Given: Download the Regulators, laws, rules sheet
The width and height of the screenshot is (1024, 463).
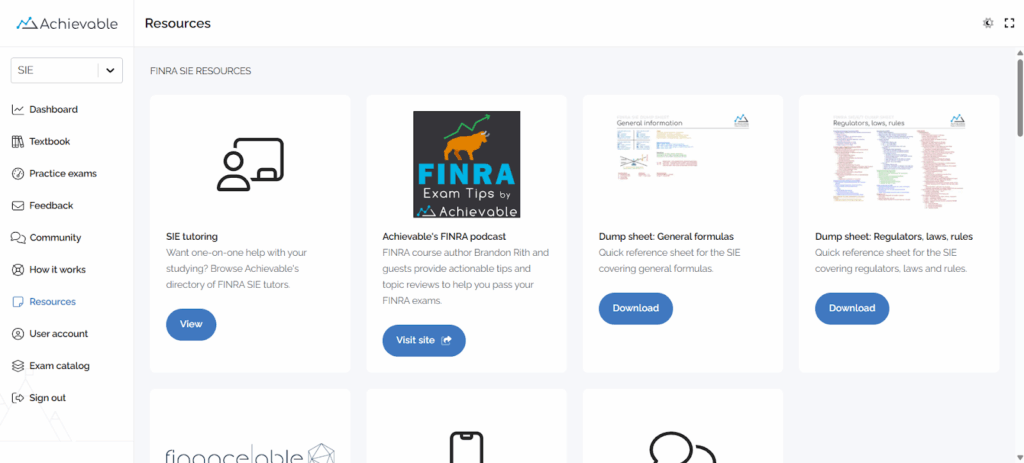Looking at the screenshot, I should pyautogui.click(x=852, y=308).
